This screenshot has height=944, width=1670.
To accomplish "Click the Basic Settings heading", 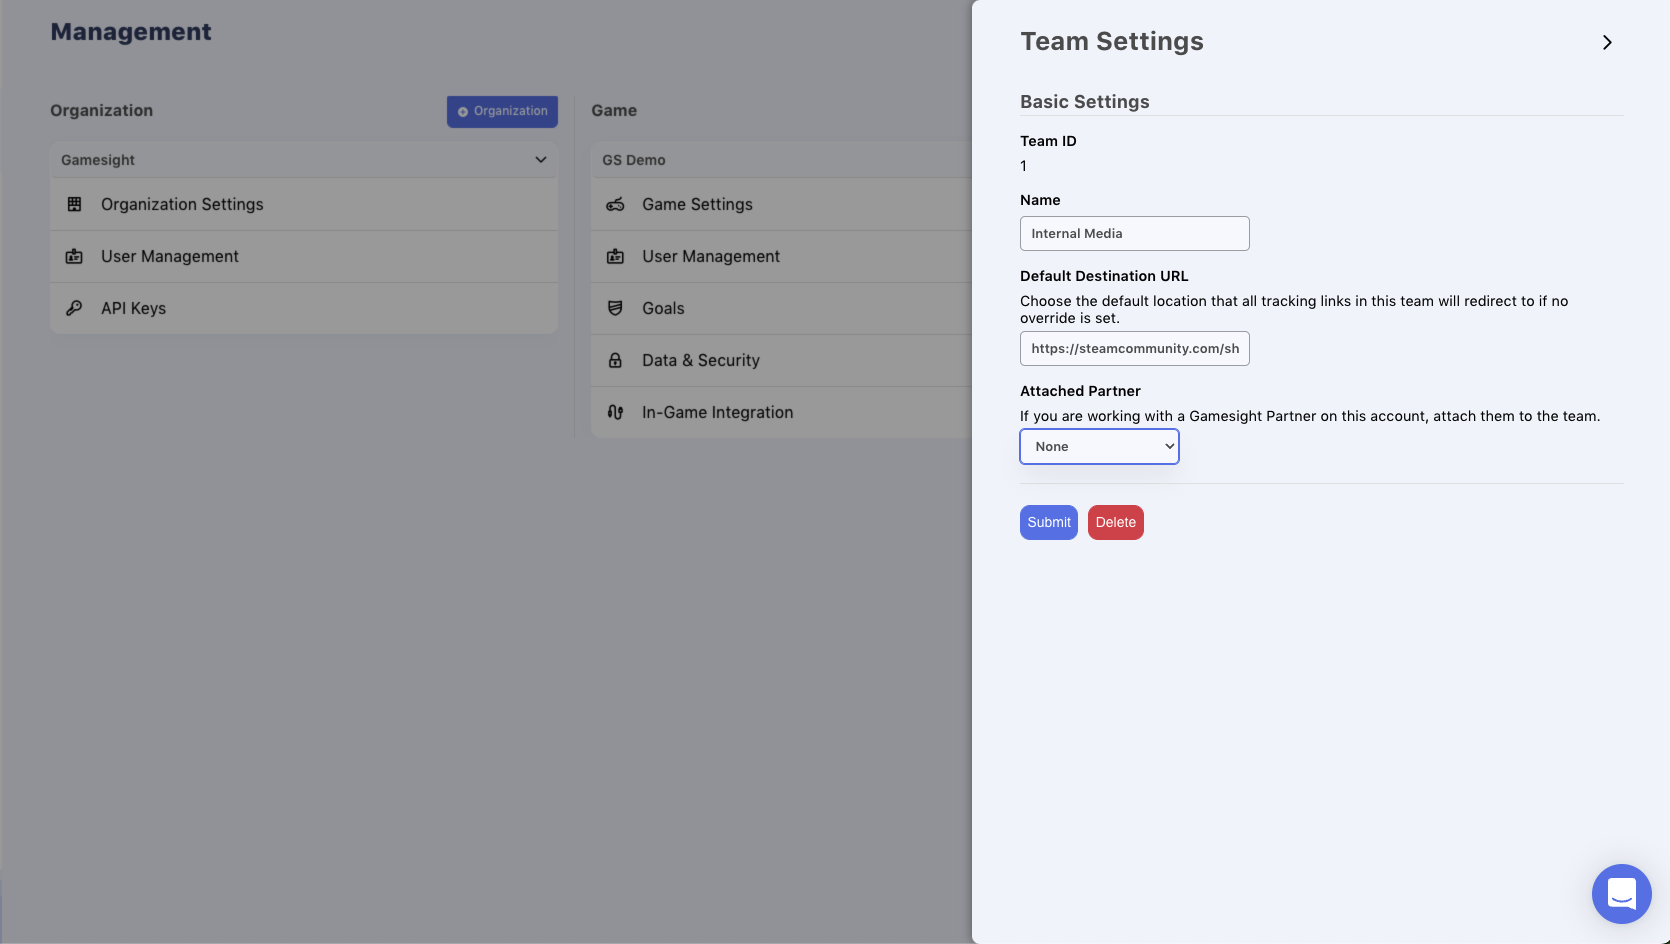I will (x=1084, y=102).
